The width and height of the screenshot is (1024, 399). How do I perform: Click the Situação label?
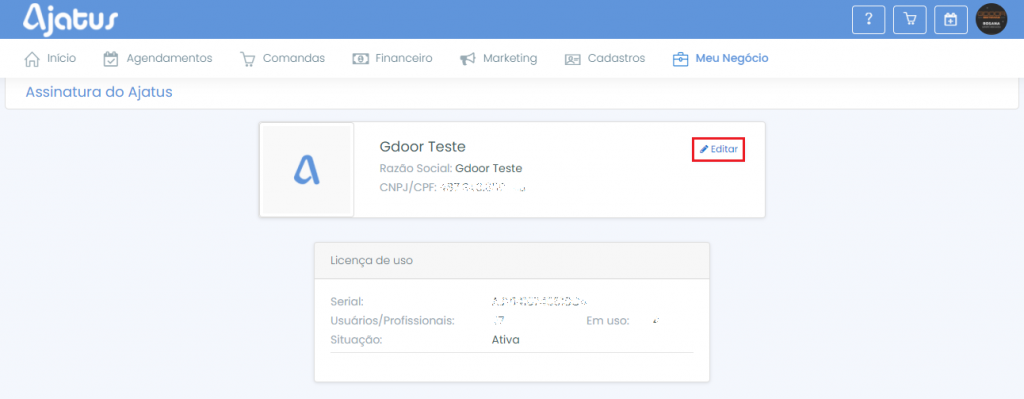tap(357, 340)
